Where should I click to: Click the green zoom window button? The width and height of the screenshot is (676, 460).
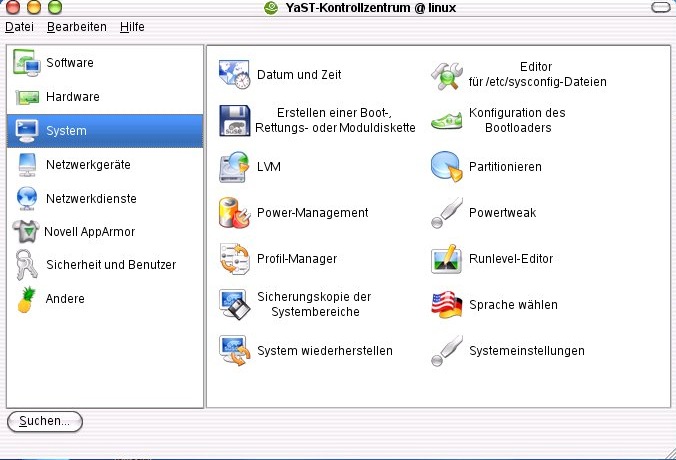(x=55, y=6)
